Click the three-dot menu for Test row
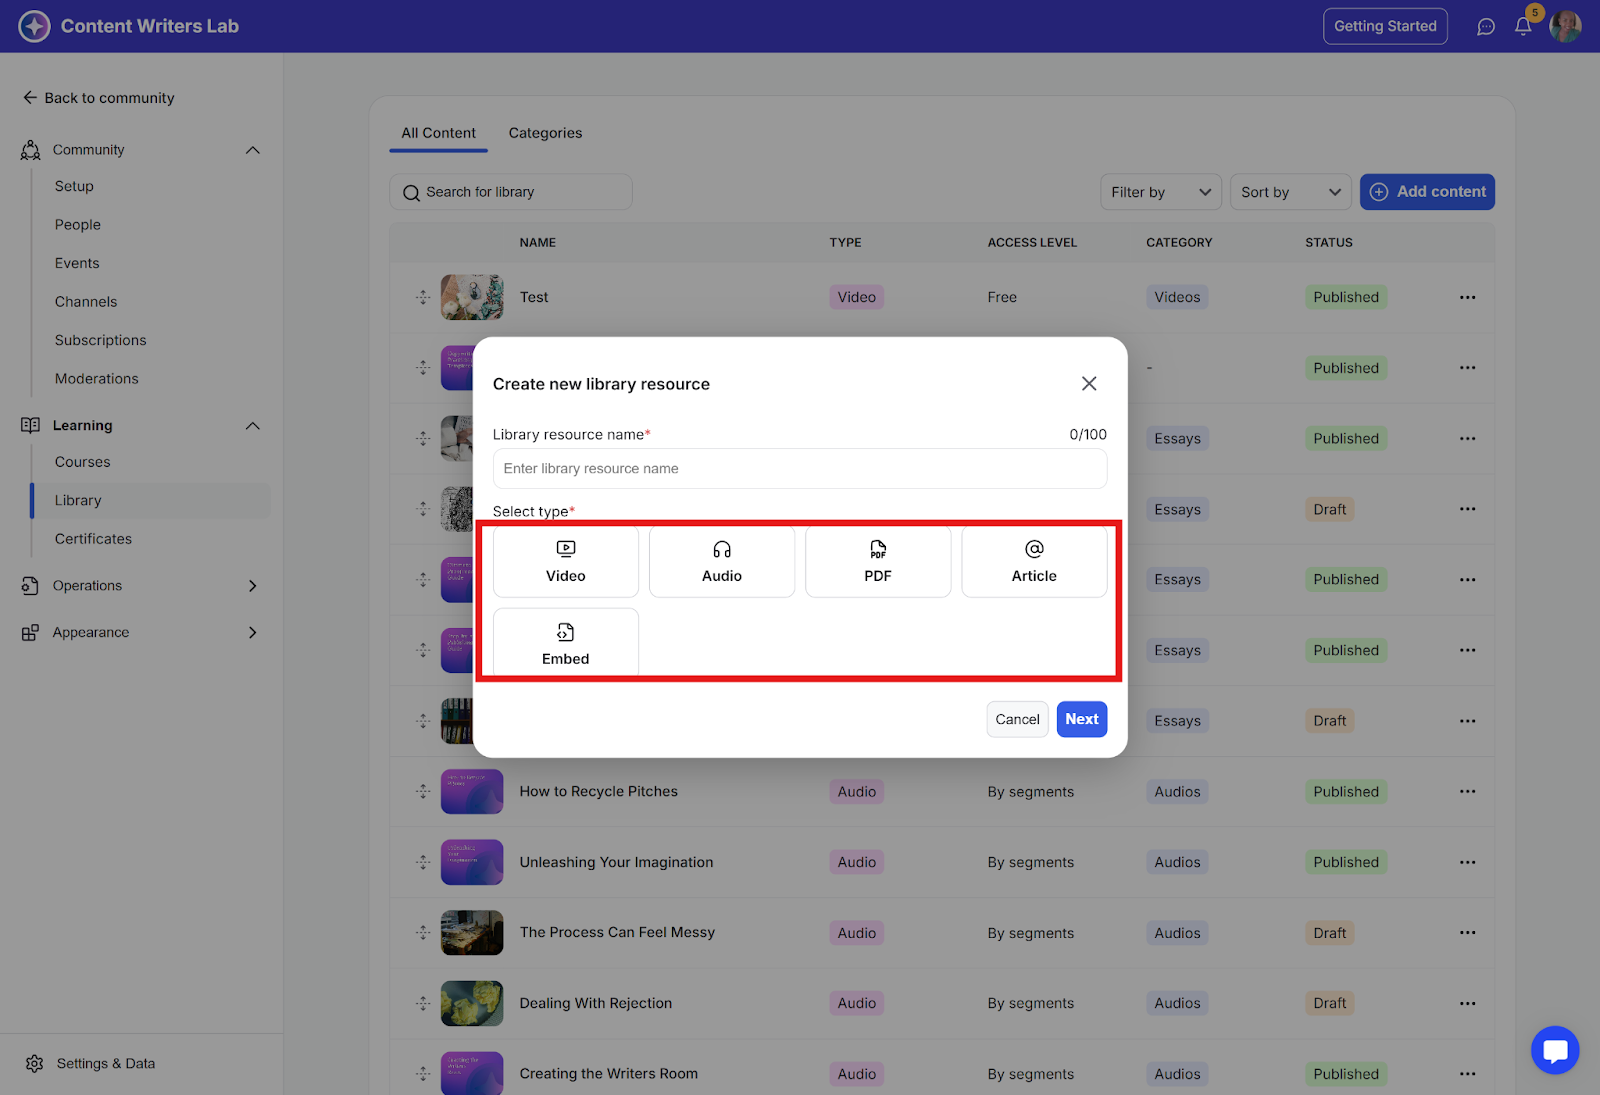The image size is (1600, 1095). [1467, 297]
